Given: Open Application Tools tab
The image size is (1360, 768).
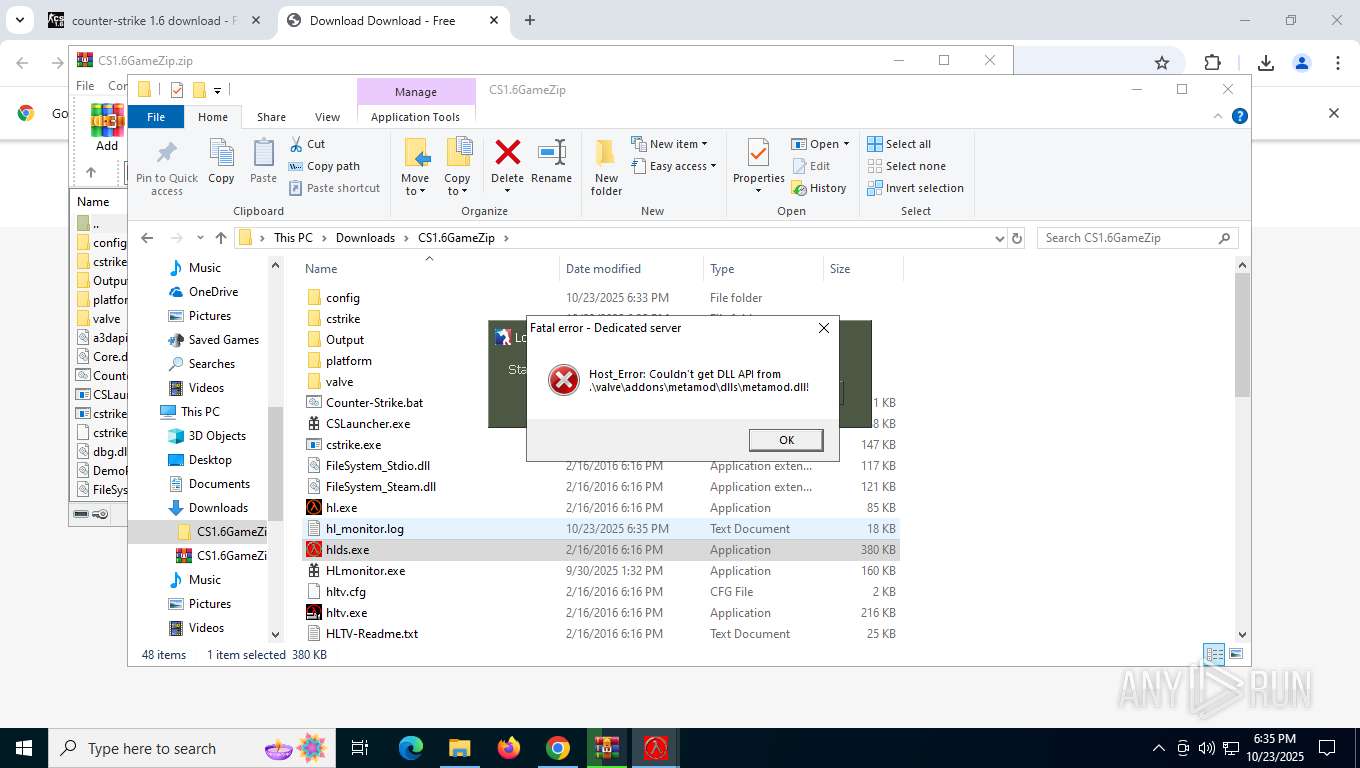Looking at the screenshot, I should click(415, 117).
